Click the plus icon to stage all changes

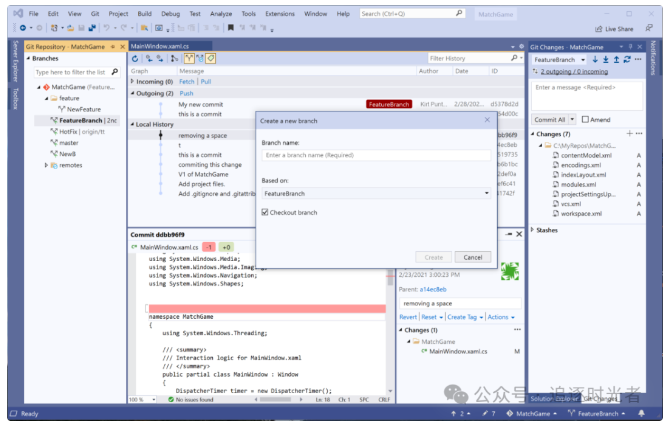point(629,134)
